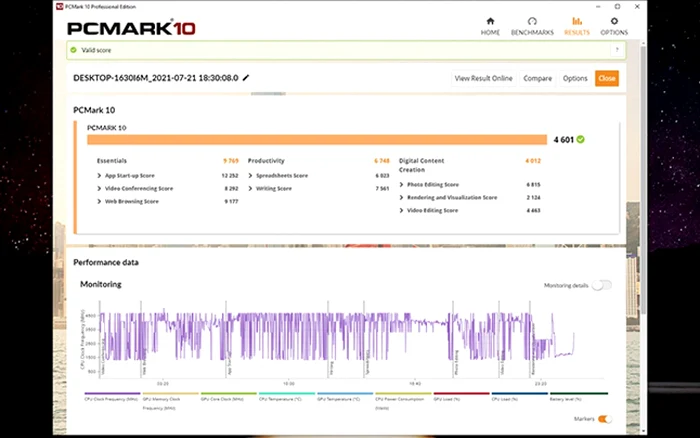Toggle GPU Memory Clock Frequency legend series

point(170,400)
